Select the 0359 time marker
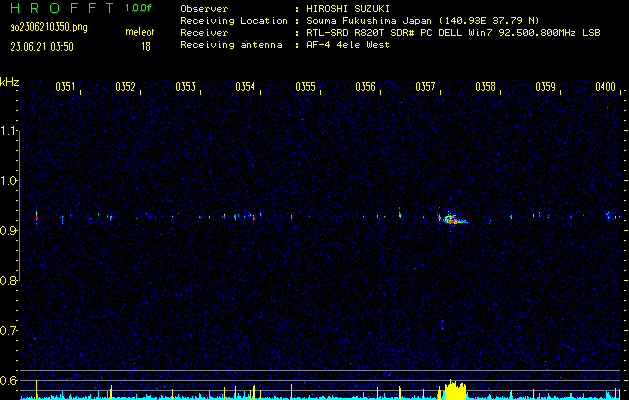This screenshot has height=400, width=629. coord(546,87)
